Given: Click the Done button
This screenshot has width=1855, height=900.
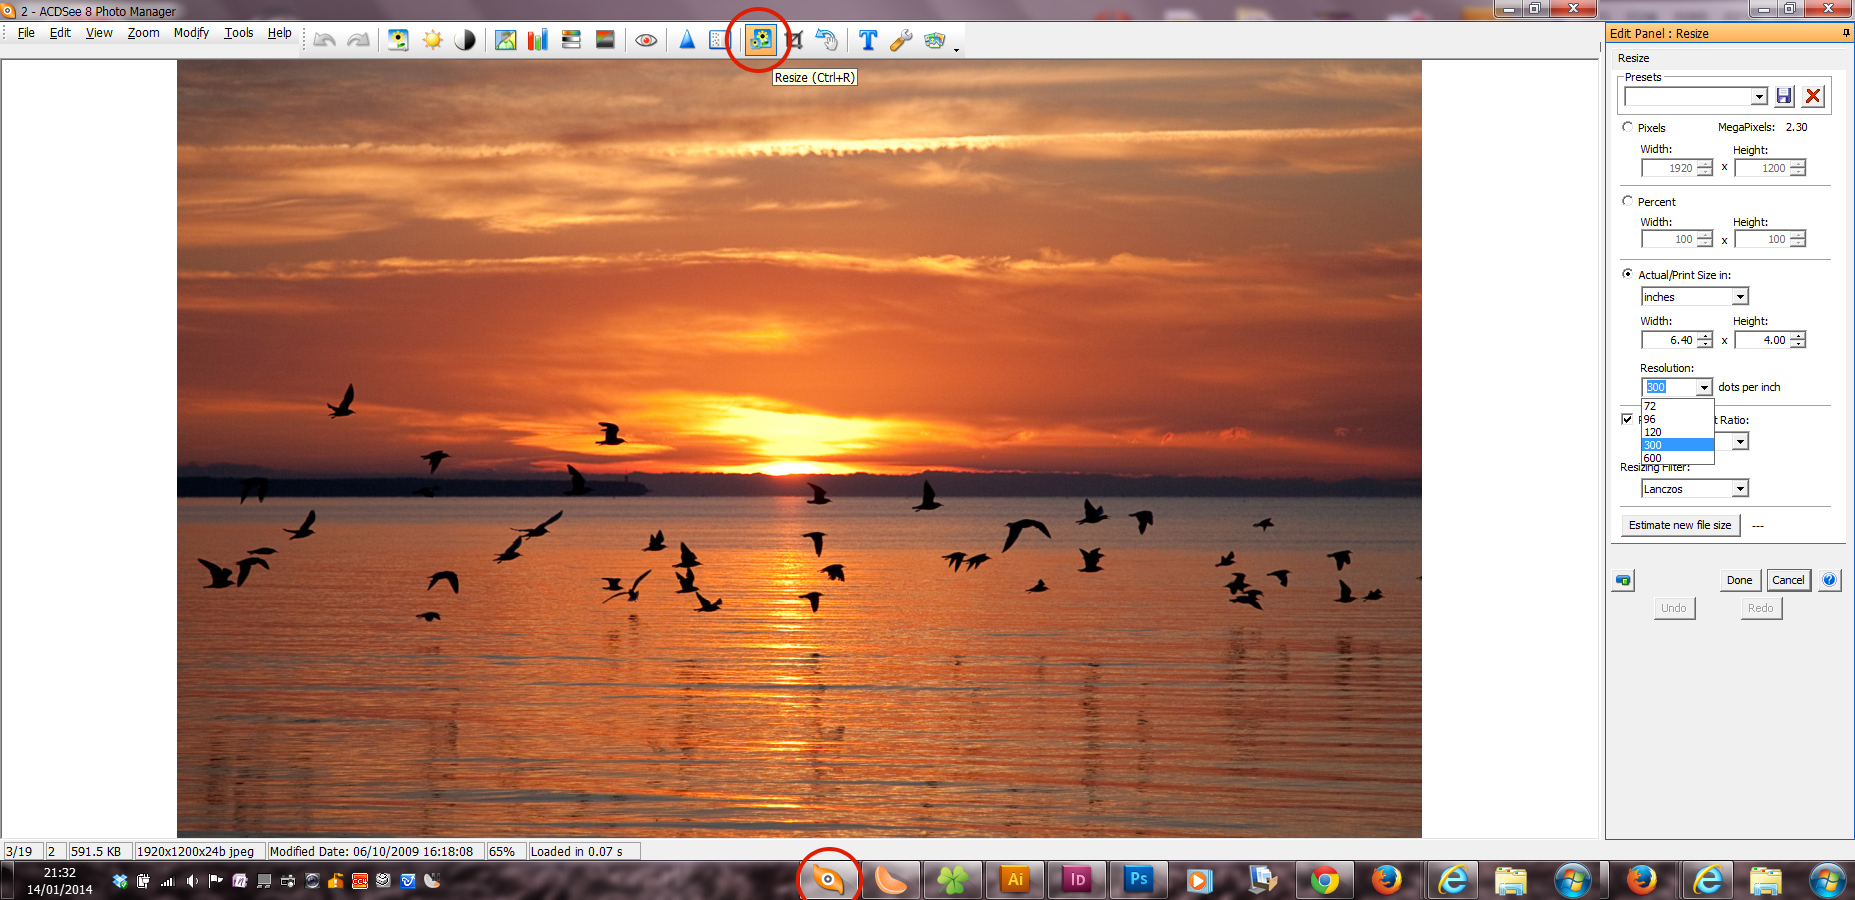Looking at the screenshot, I should [x=1739, y=580].
